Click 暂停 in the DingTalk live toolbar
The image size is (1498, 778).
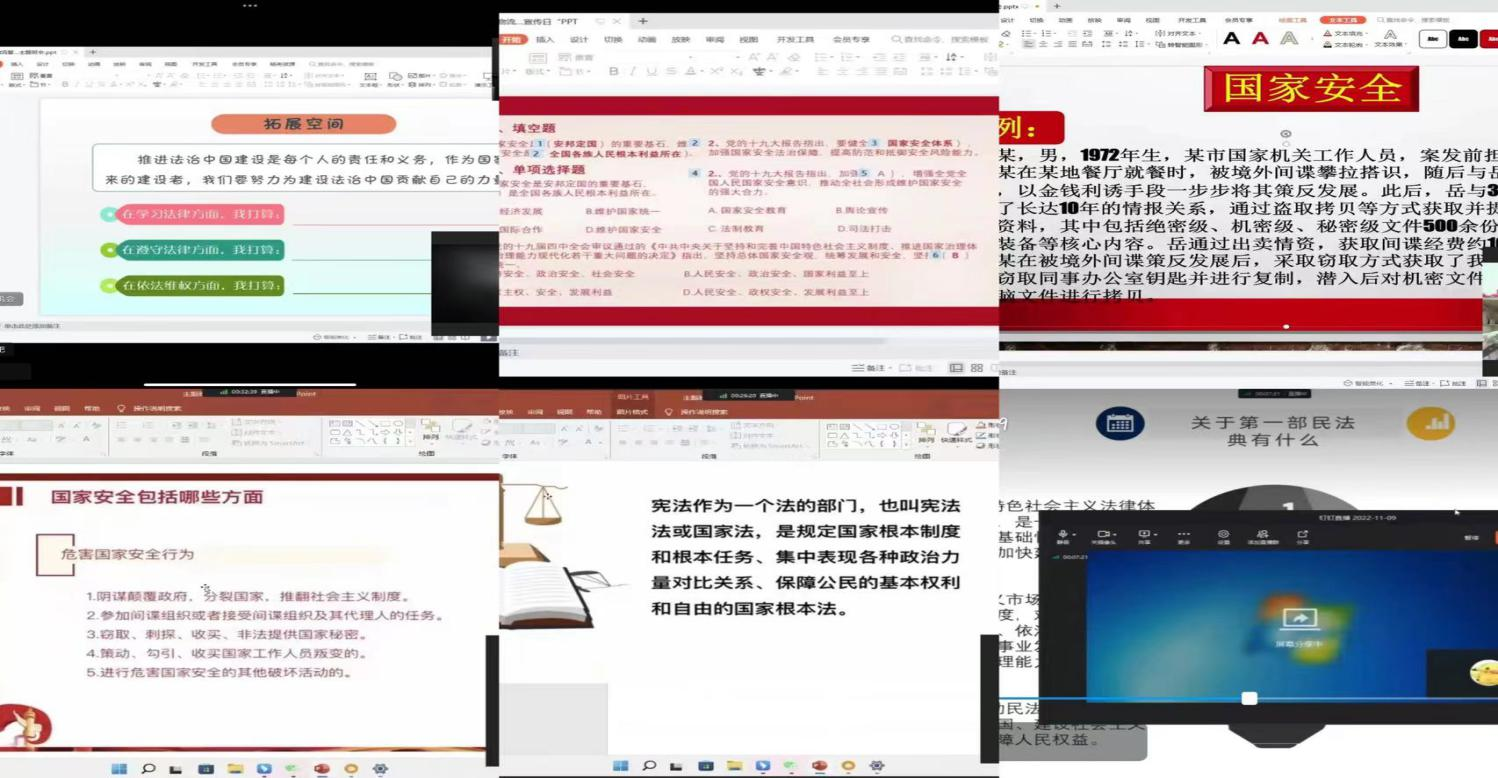(x=1470, y=538)
